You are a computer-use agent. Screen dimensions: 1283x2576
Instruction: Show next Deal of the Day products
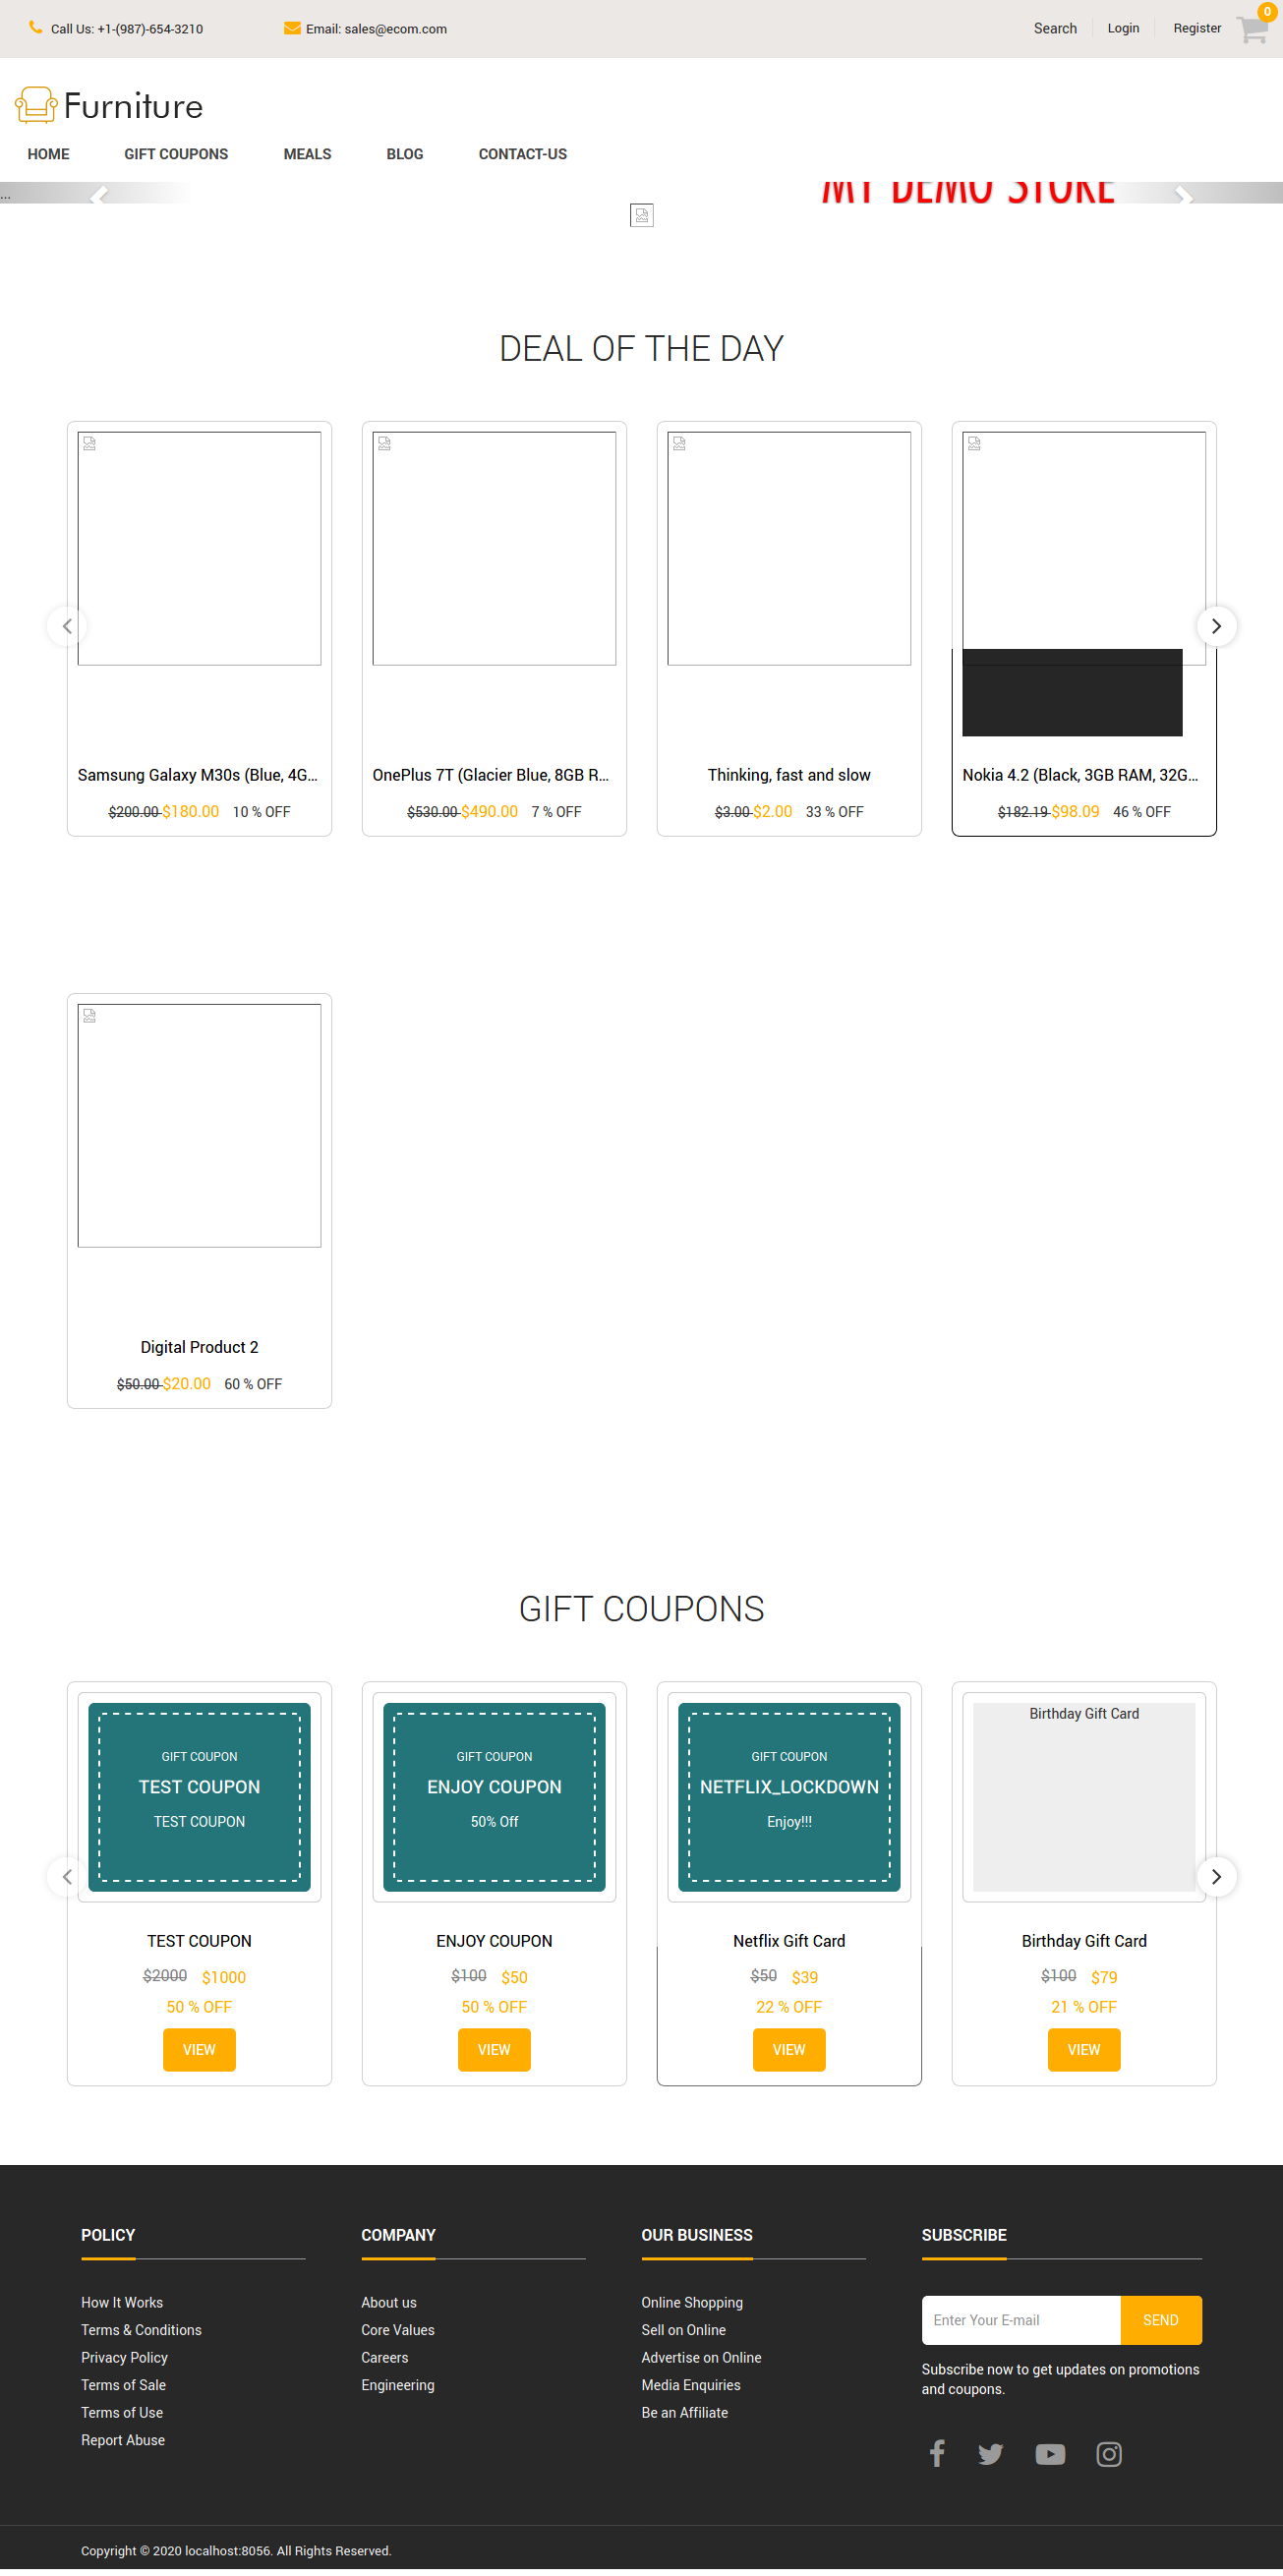tap(1216, 626)
